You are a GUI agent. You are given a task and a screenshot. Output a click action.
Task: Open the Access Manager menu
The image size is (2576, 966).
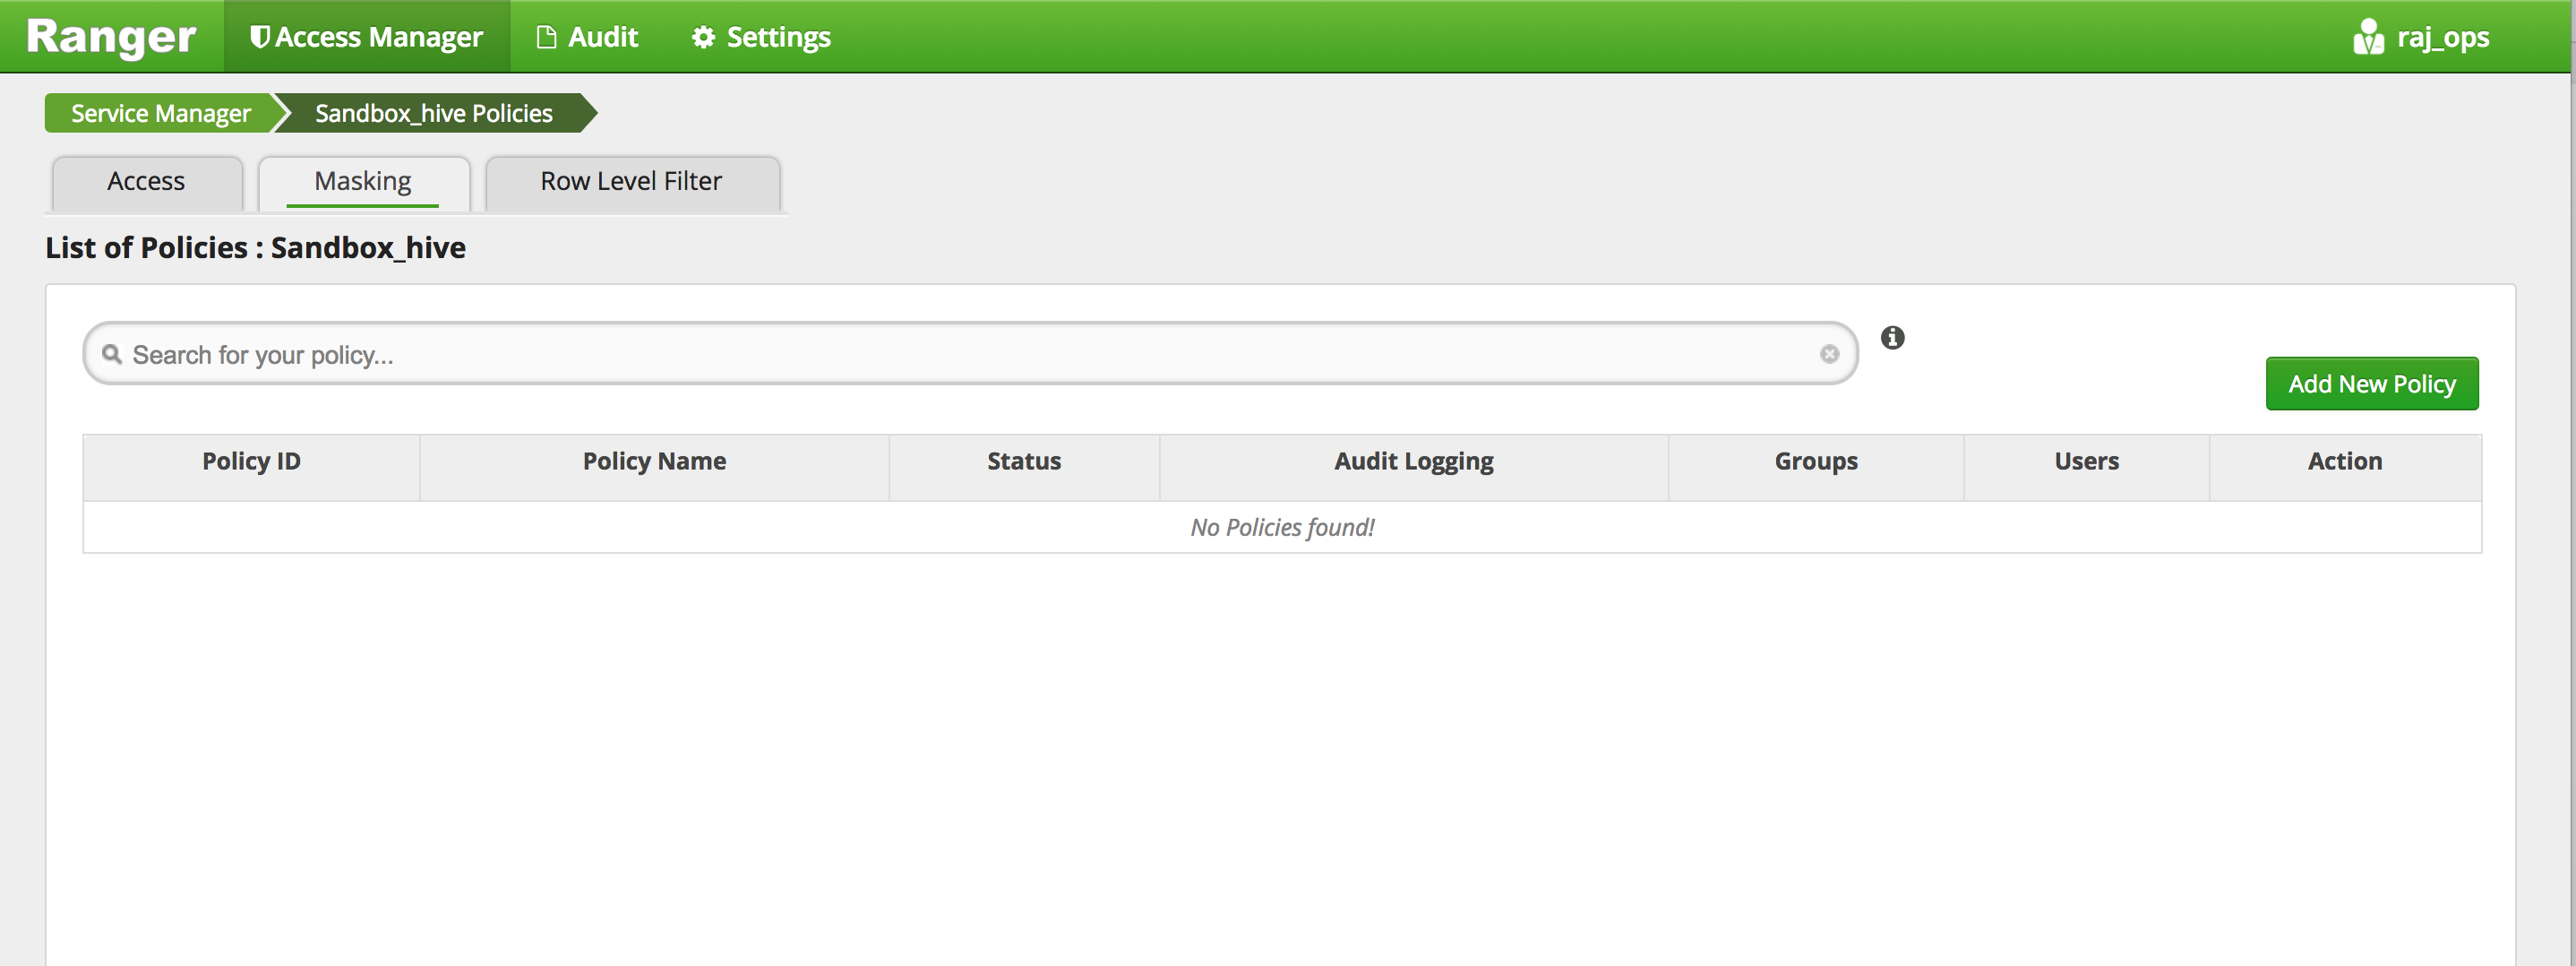pos(367,37)
